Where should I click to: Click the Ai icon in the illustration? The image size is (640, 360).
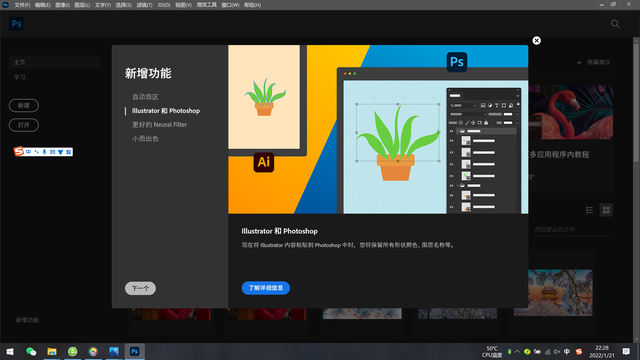pyautogui.click(x=264, y=162)
